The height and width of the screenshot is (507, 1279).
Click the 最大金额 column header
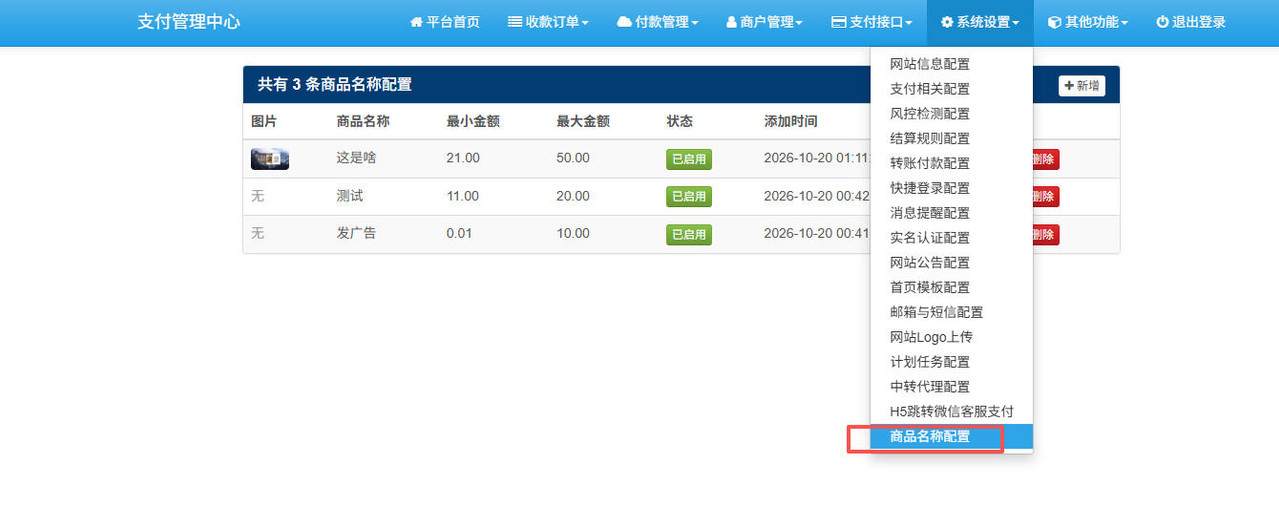(583, 121)
